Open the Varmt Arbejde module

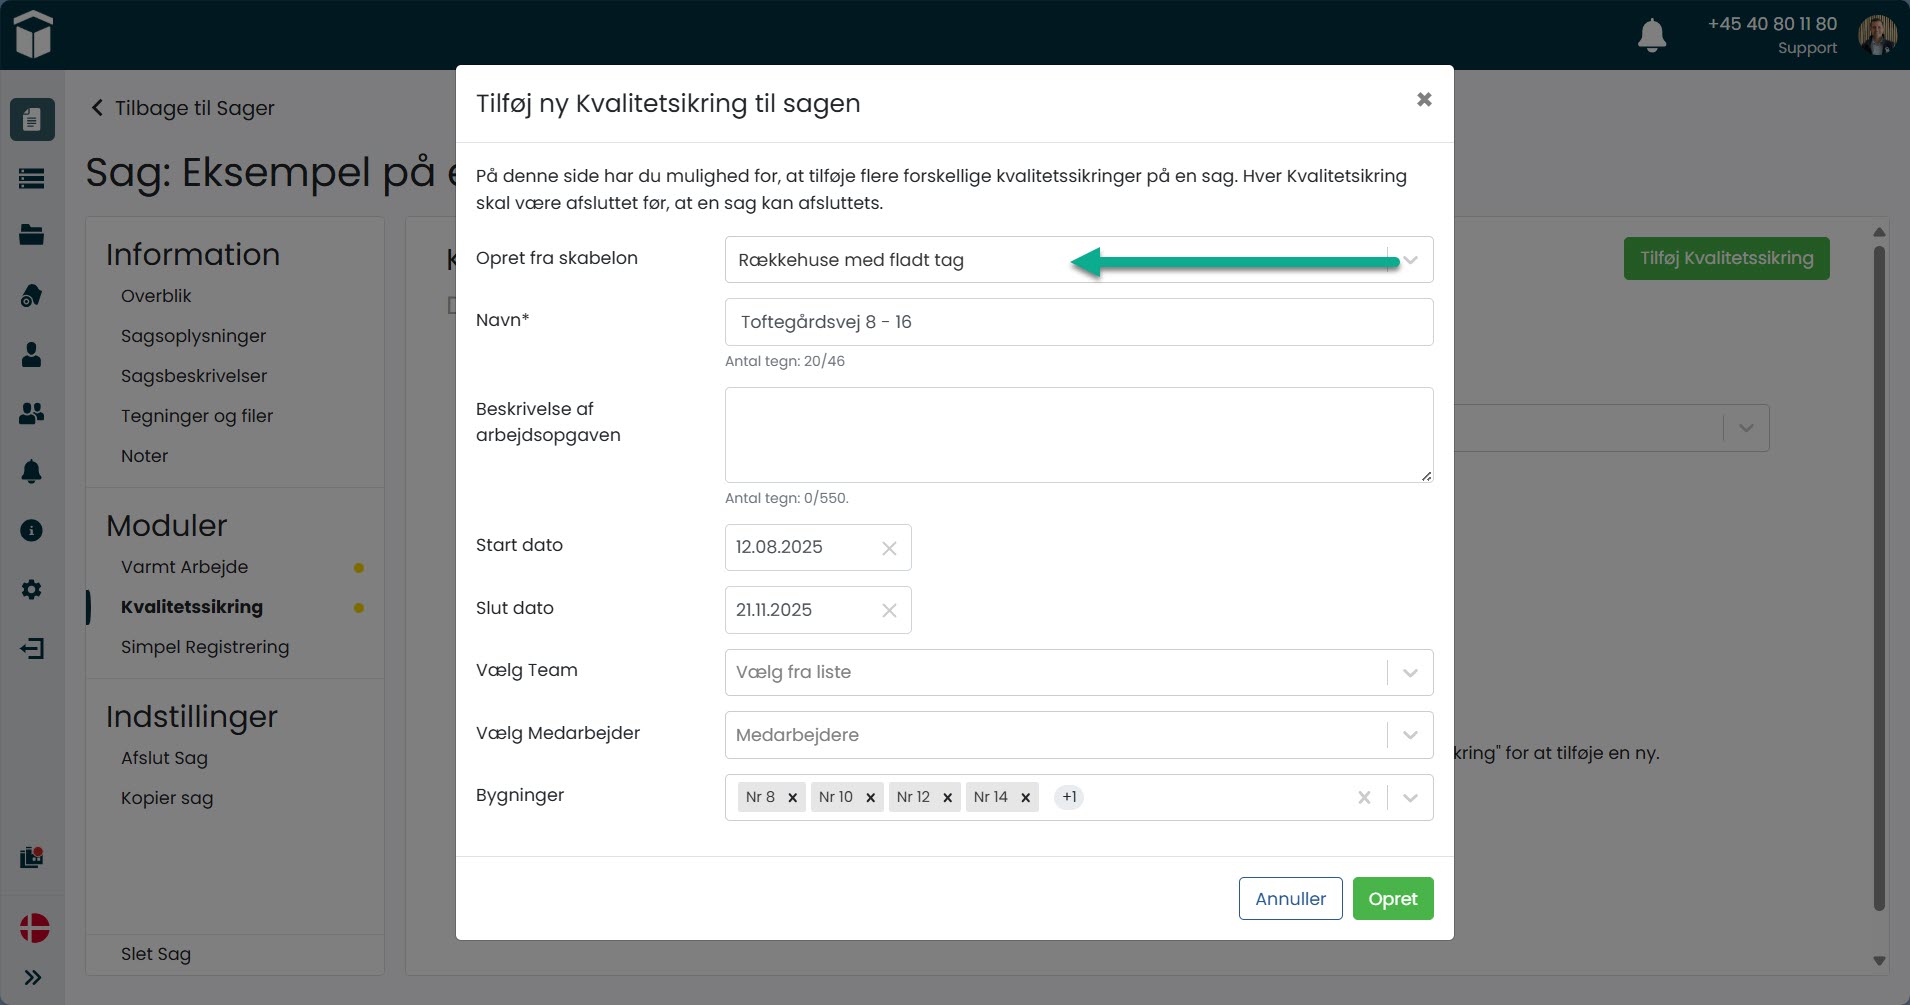[x=184, y=567]
